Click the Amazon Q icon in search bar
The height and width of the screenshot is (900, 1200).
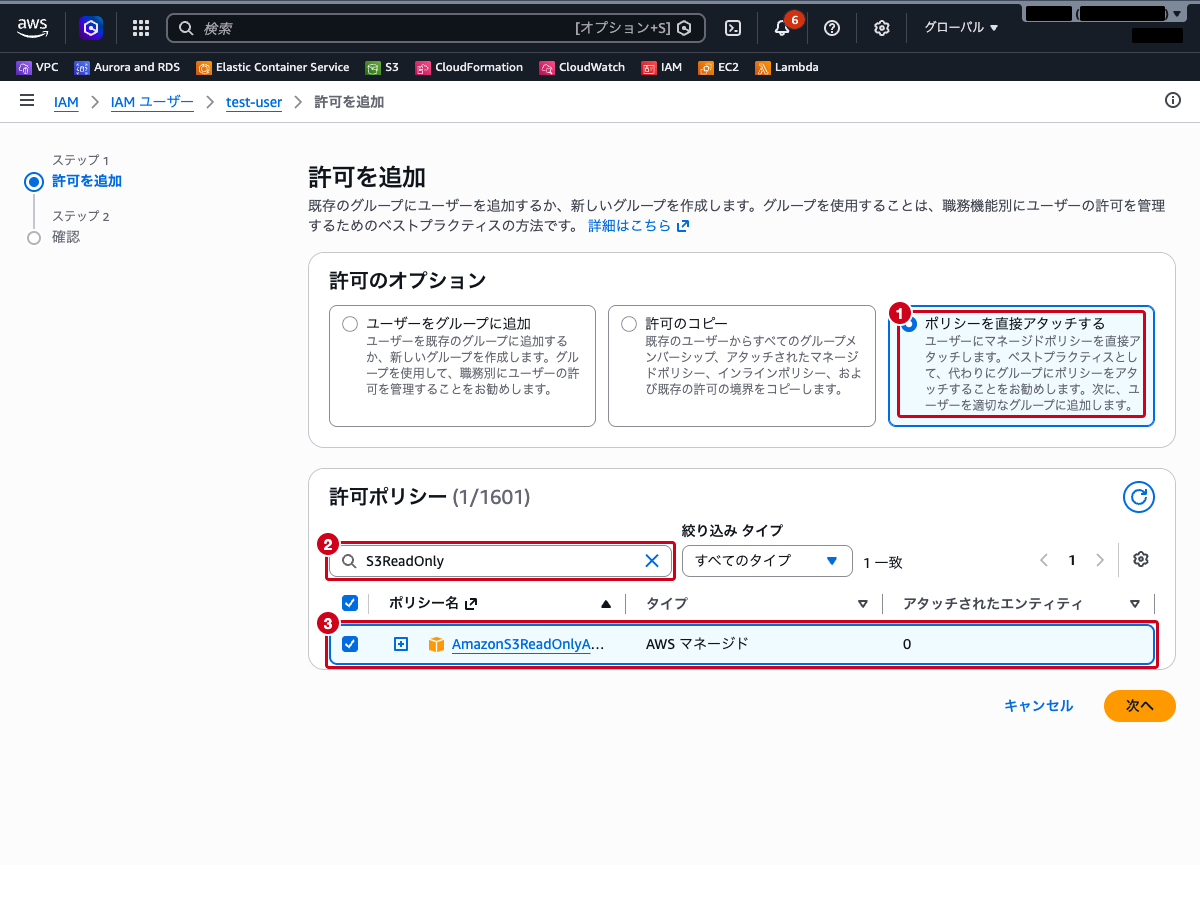[684, 28]
